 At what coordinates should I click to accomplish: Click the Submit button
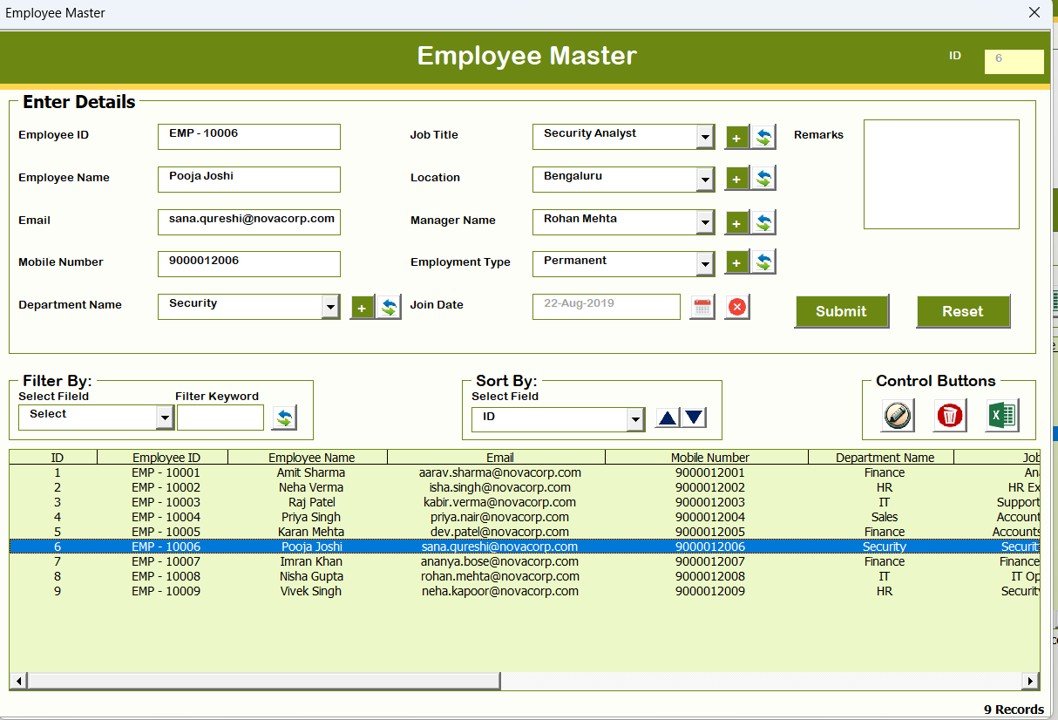click(841, 311)
